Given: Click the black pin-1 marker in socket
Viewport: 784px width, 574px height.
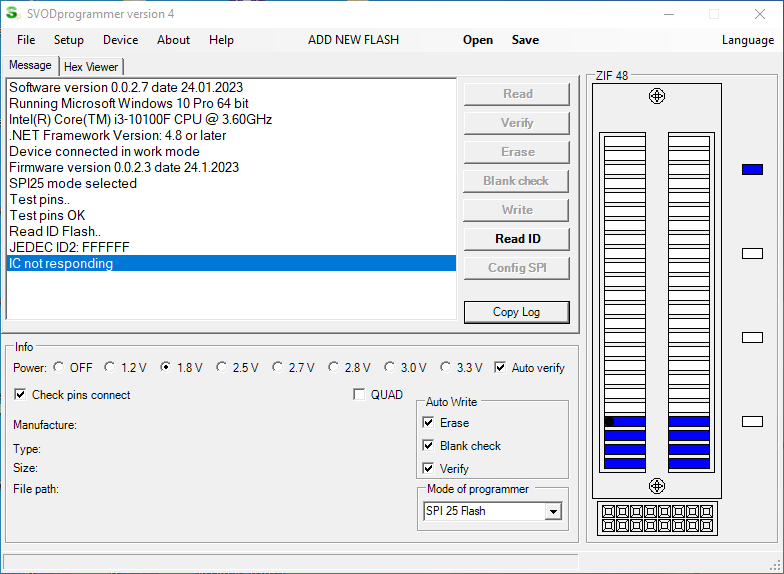Looking at the screenshot, I should point(609,422).
